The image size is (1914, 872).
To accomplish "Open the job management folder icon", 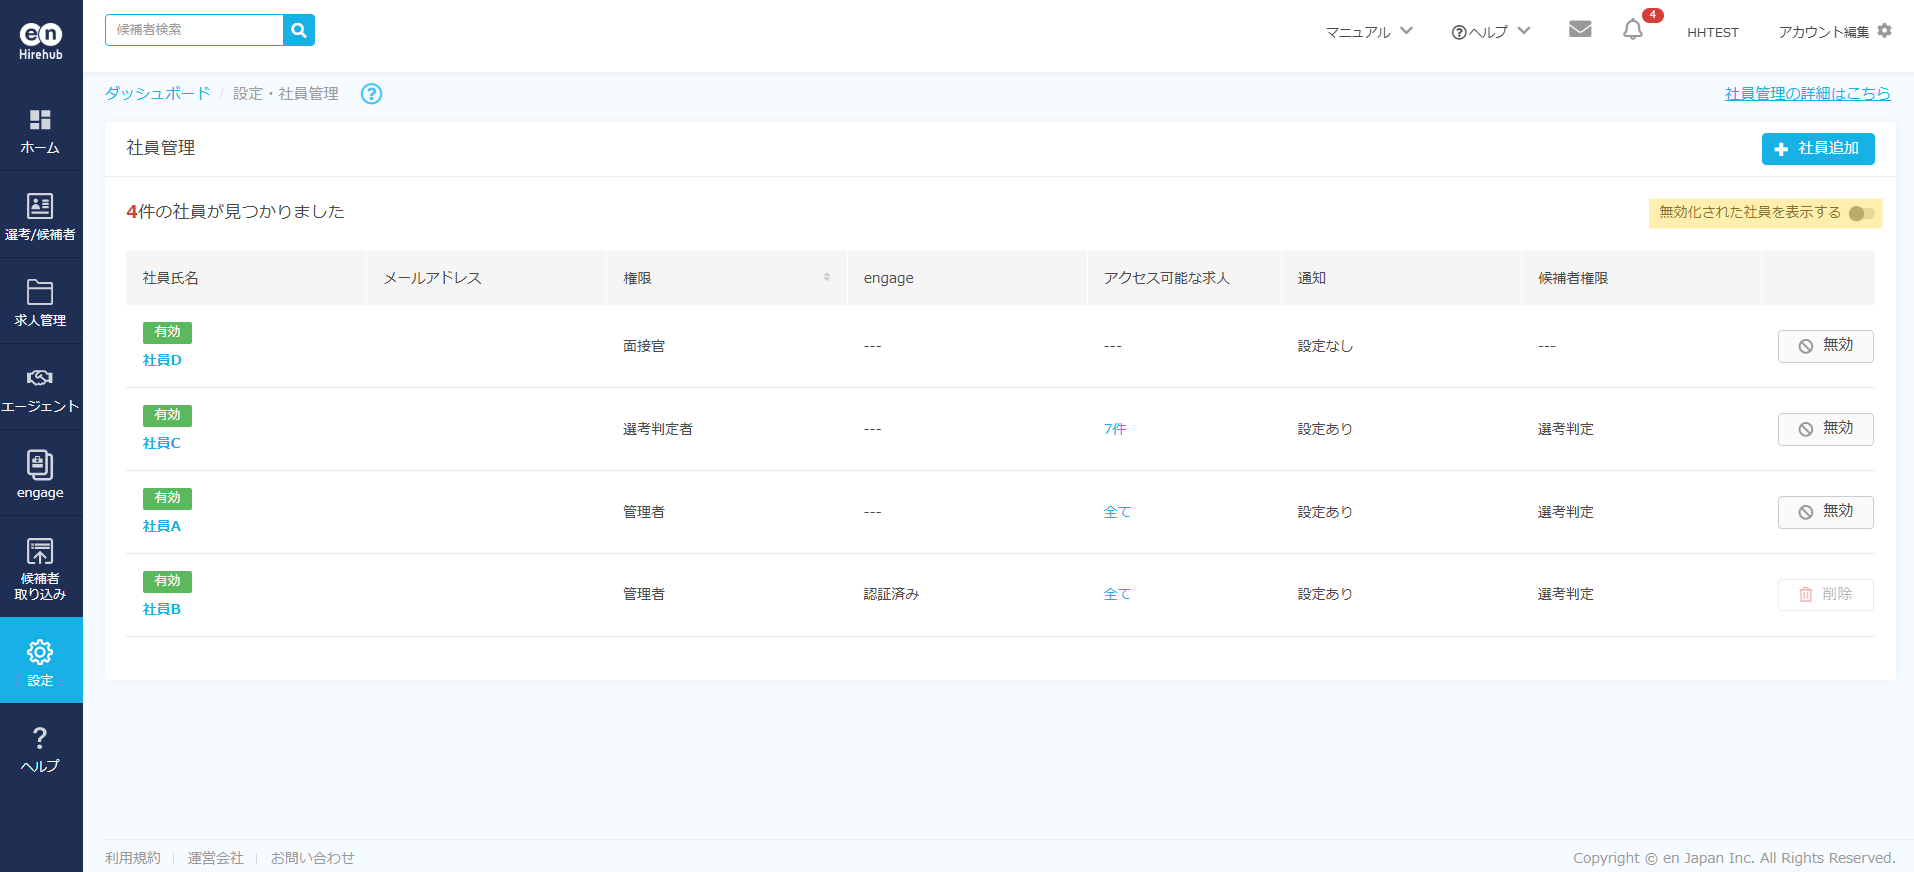I will (x=40, y=293).
